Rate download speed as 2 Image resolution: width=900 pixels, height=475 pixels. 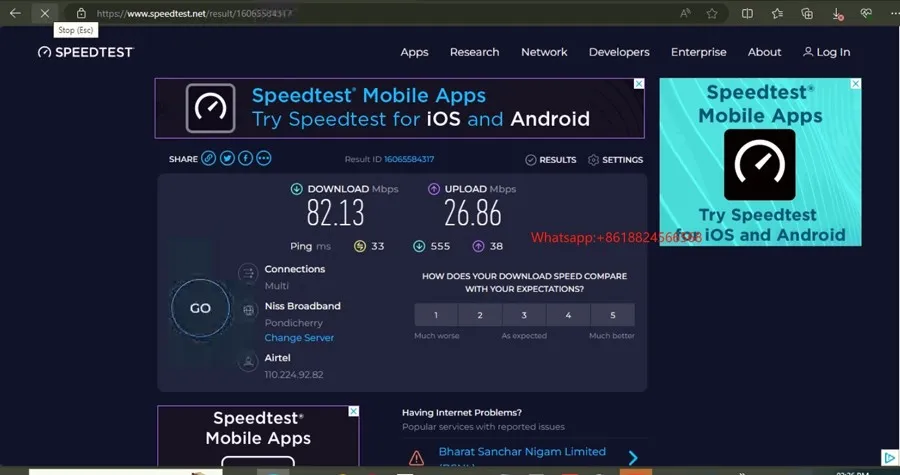pos(480,315)
